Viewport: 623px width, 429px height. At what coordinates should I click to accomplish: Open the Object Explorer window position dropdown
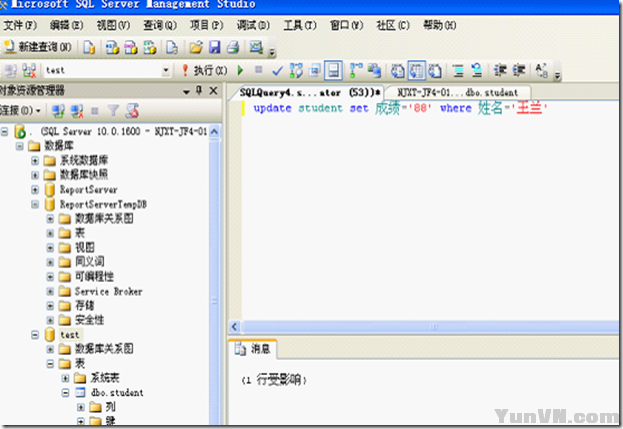click(186, 91)
